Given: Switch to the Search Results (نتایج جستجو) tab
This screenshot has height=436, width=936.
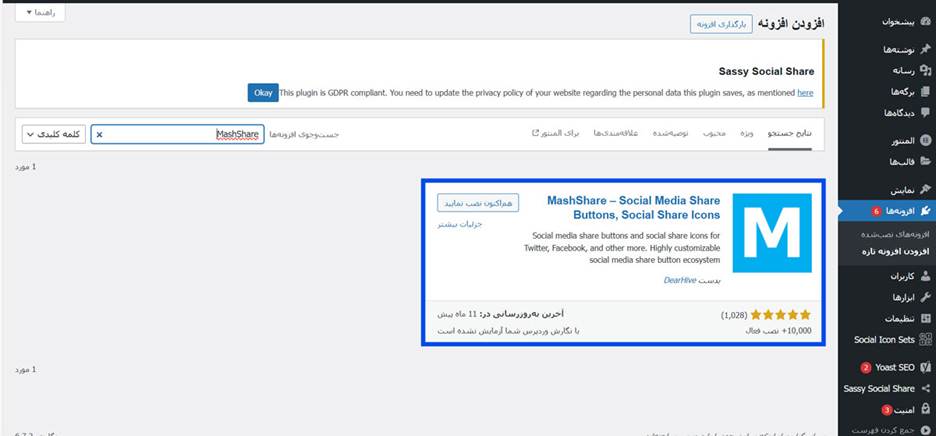Looking at the screenshot, I should click(789, 133).
